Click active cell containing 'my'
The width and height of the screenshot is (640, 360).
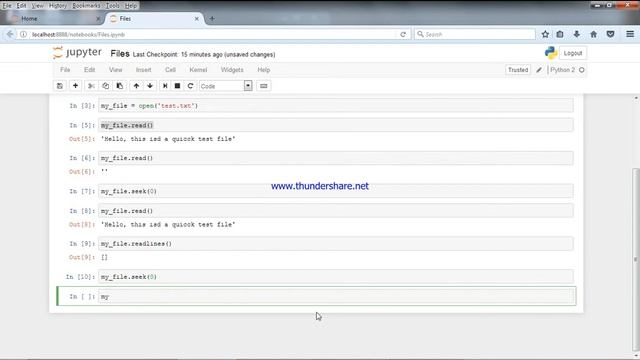pos(336,296)
